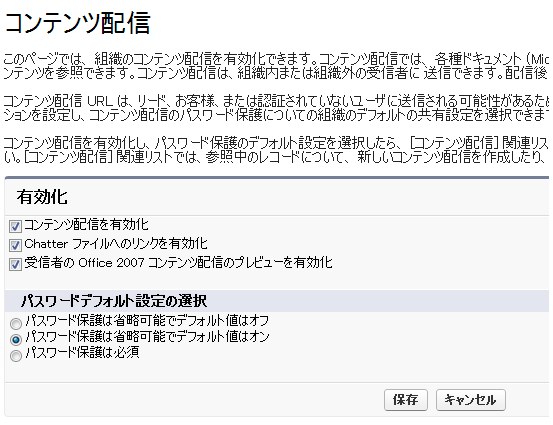Uncheck the コンテンツ配信を有効化 checkbox
The width and height of the screenshot is (553, 425).
(15, 226)
